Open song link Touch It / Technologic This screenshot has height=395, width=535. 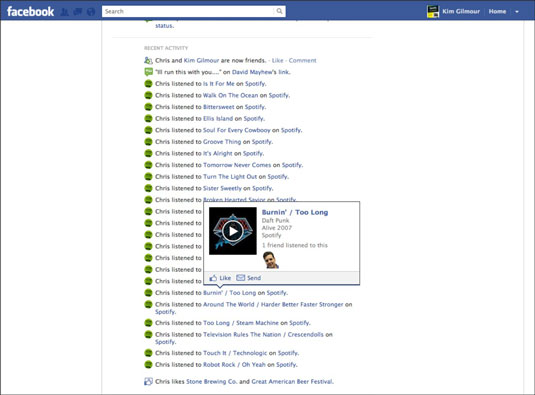[235, 353]
